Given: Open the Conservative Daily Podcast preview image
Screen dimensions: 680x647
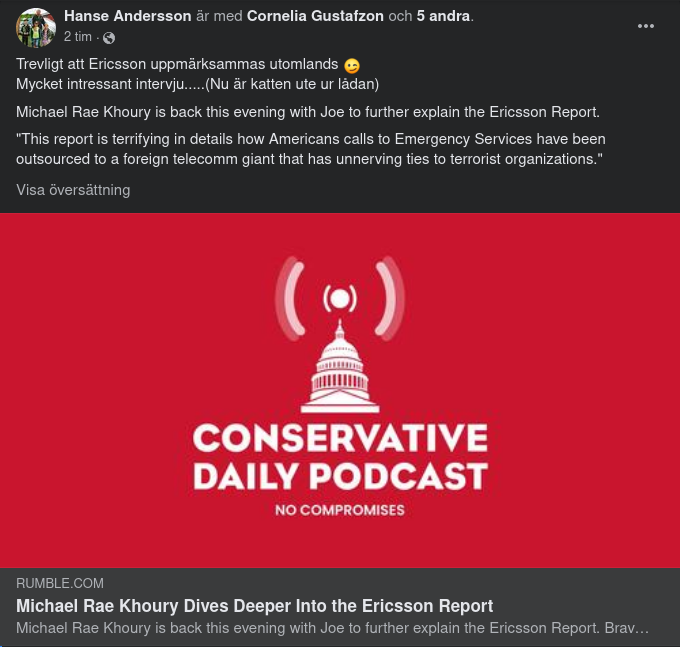Looking at the screenshot, I should point(340,390).
